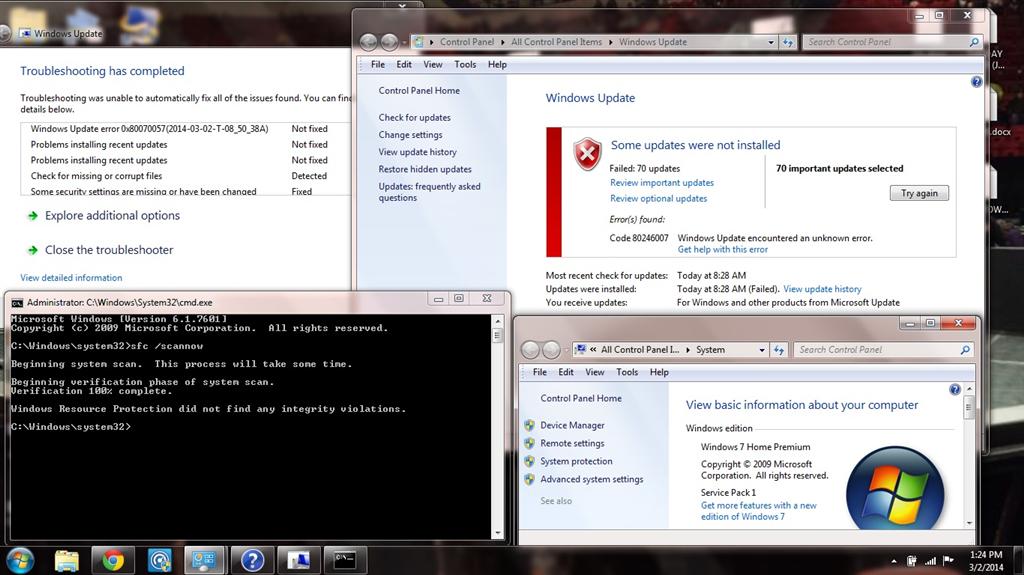The height and width of the screenshot is (575, 1024).
Task: Open Review optional updates link
Action: tap(658, 198)
